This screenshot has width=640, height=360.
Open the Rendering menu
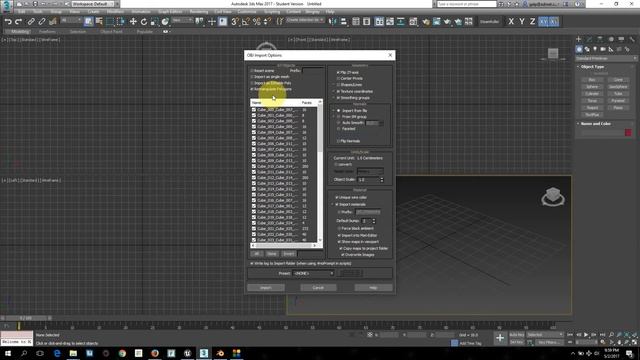tap(199, 12)
